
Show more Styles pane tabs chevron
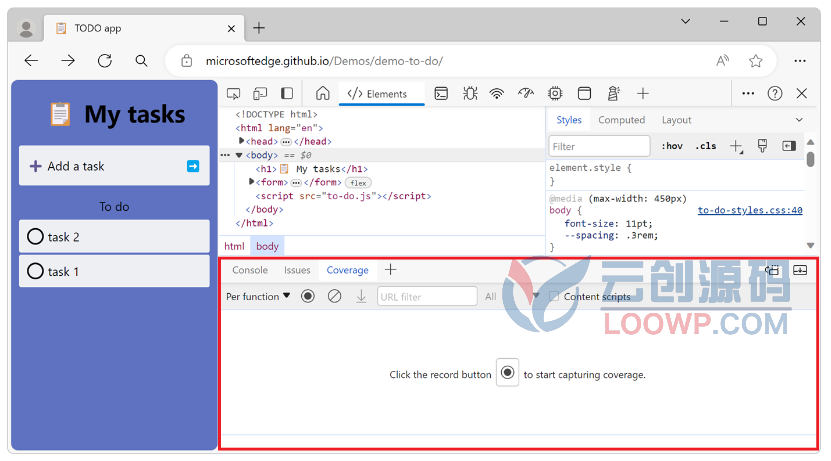(x=799, y=120)
